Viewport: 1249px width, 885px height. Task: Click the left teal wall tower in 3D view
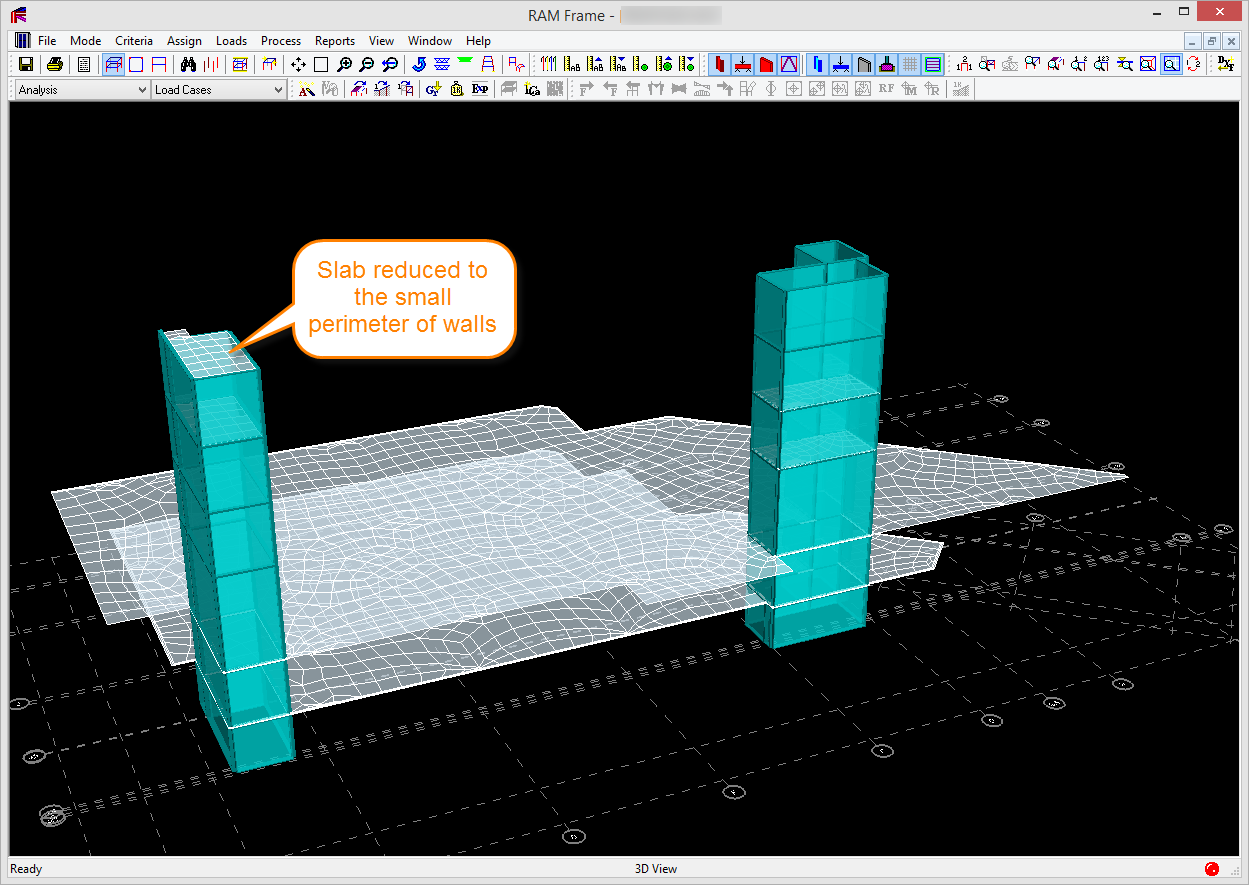coord(232,560)
